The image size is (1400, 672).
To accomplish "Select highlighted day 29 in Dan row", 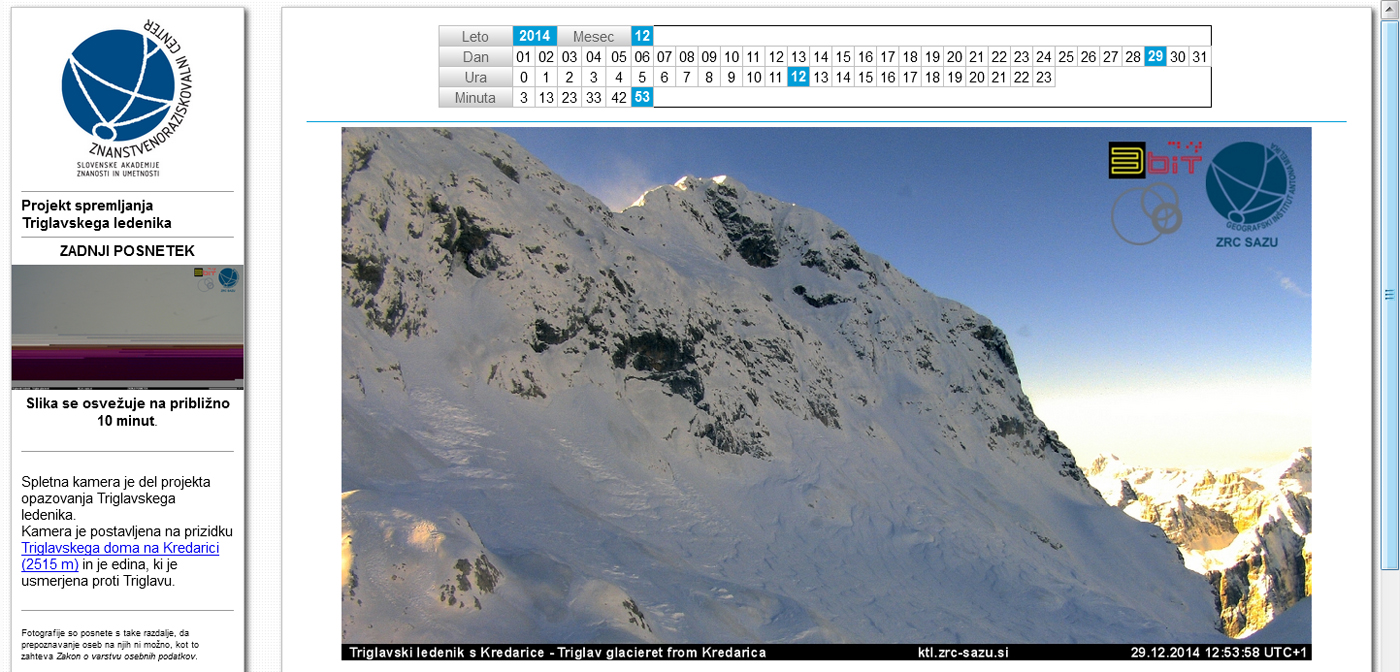I will tap(1156, 57).
